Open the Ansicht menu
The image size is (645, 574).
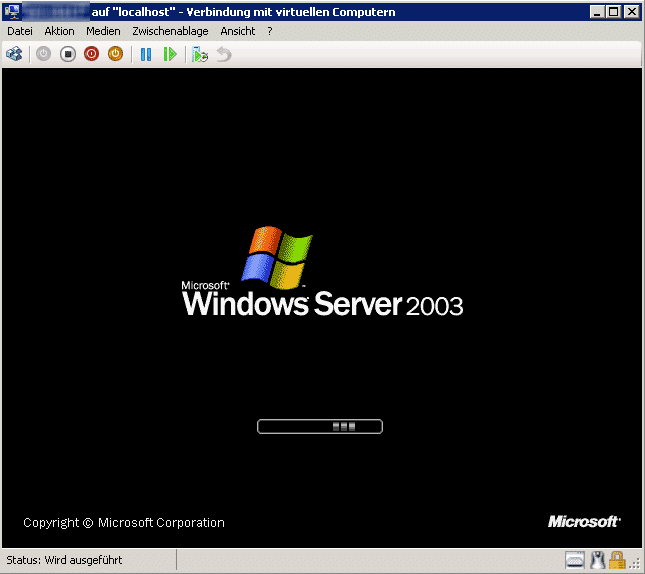point(237,31)
